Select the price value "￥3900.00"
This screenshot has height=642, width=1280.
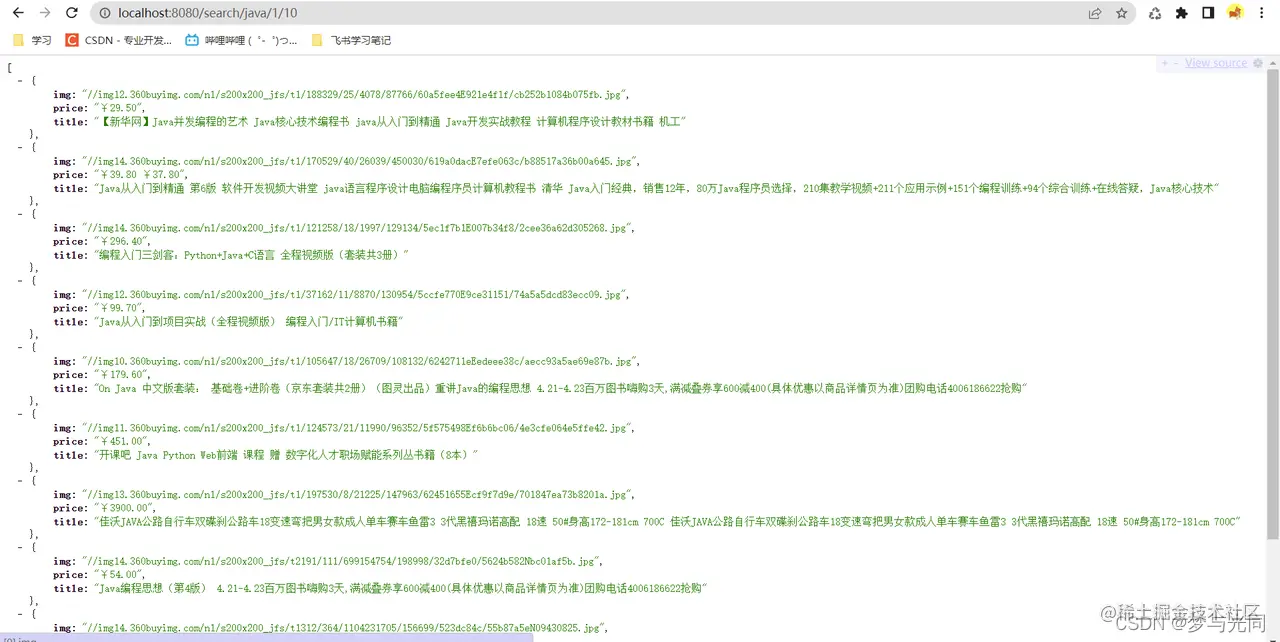point(124,508)
